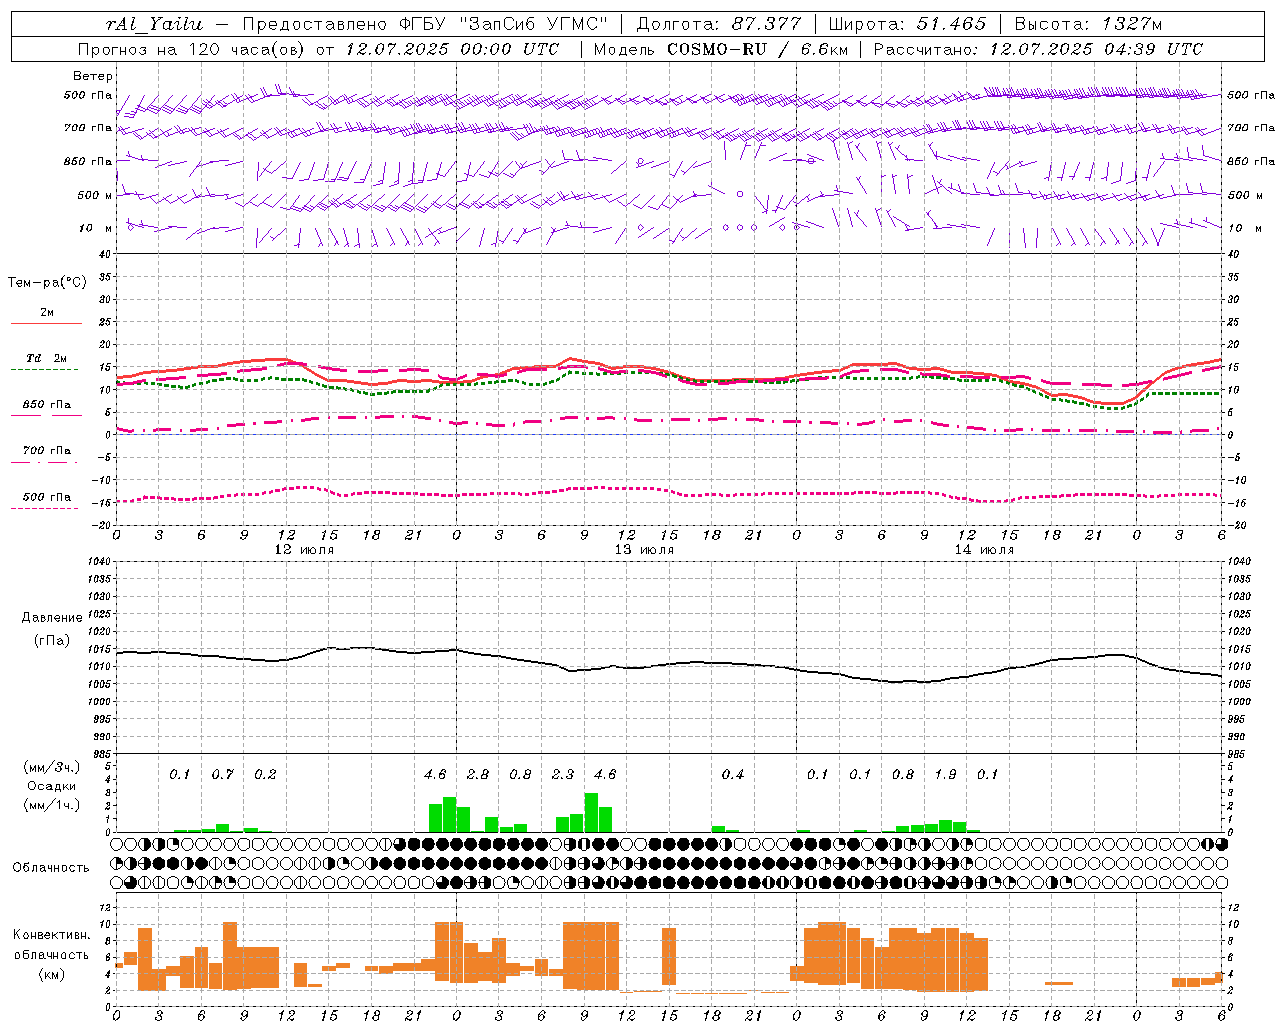Click the altitude value 1327м
The height and width of the screenshot is (1024, 1280).
click(x=1133, y=24)
